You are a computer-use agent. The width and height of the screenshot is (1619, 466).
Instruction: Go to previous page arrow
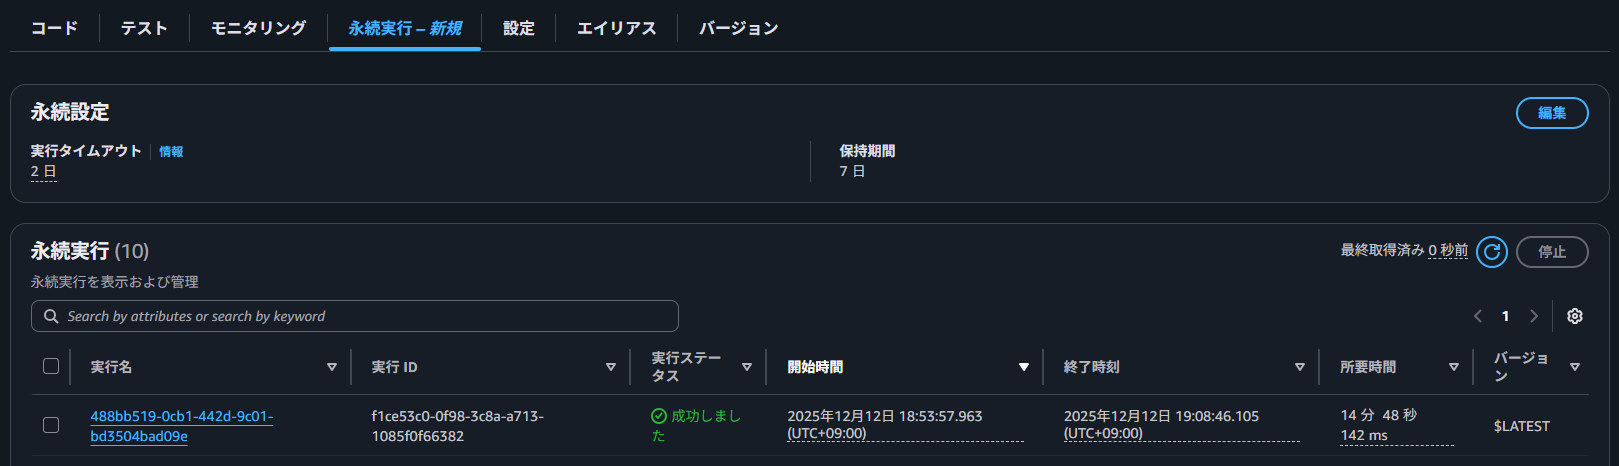[x=1478, y=316]
